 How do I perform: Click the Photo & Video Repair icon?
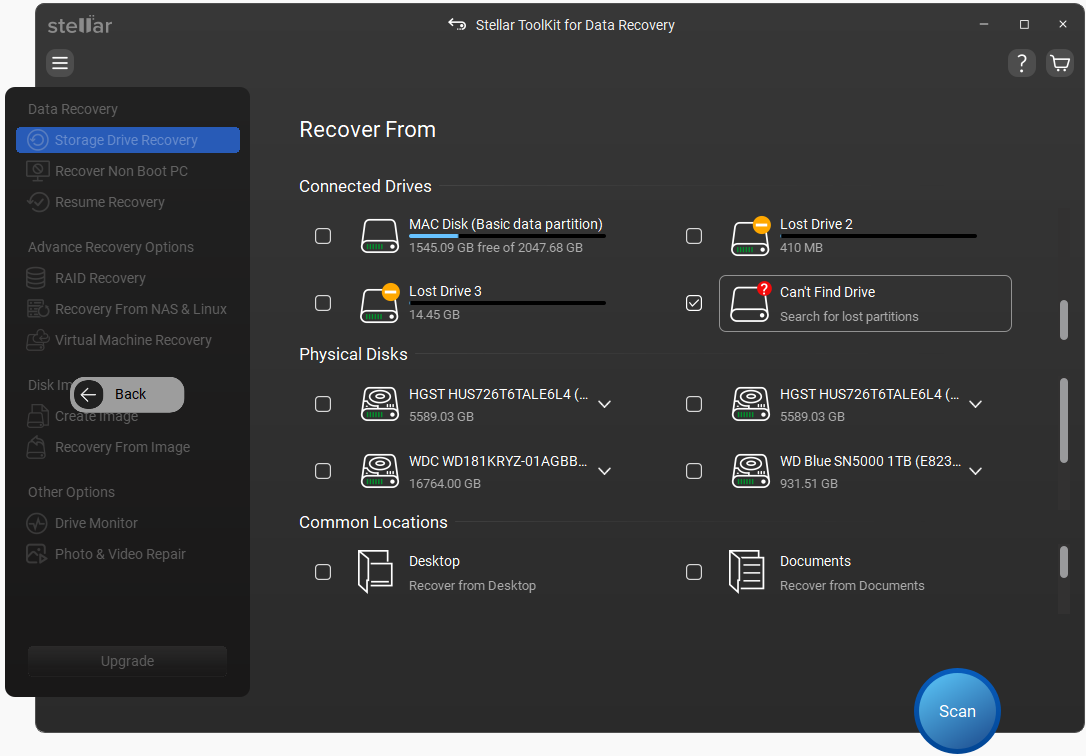pos(36,554)
